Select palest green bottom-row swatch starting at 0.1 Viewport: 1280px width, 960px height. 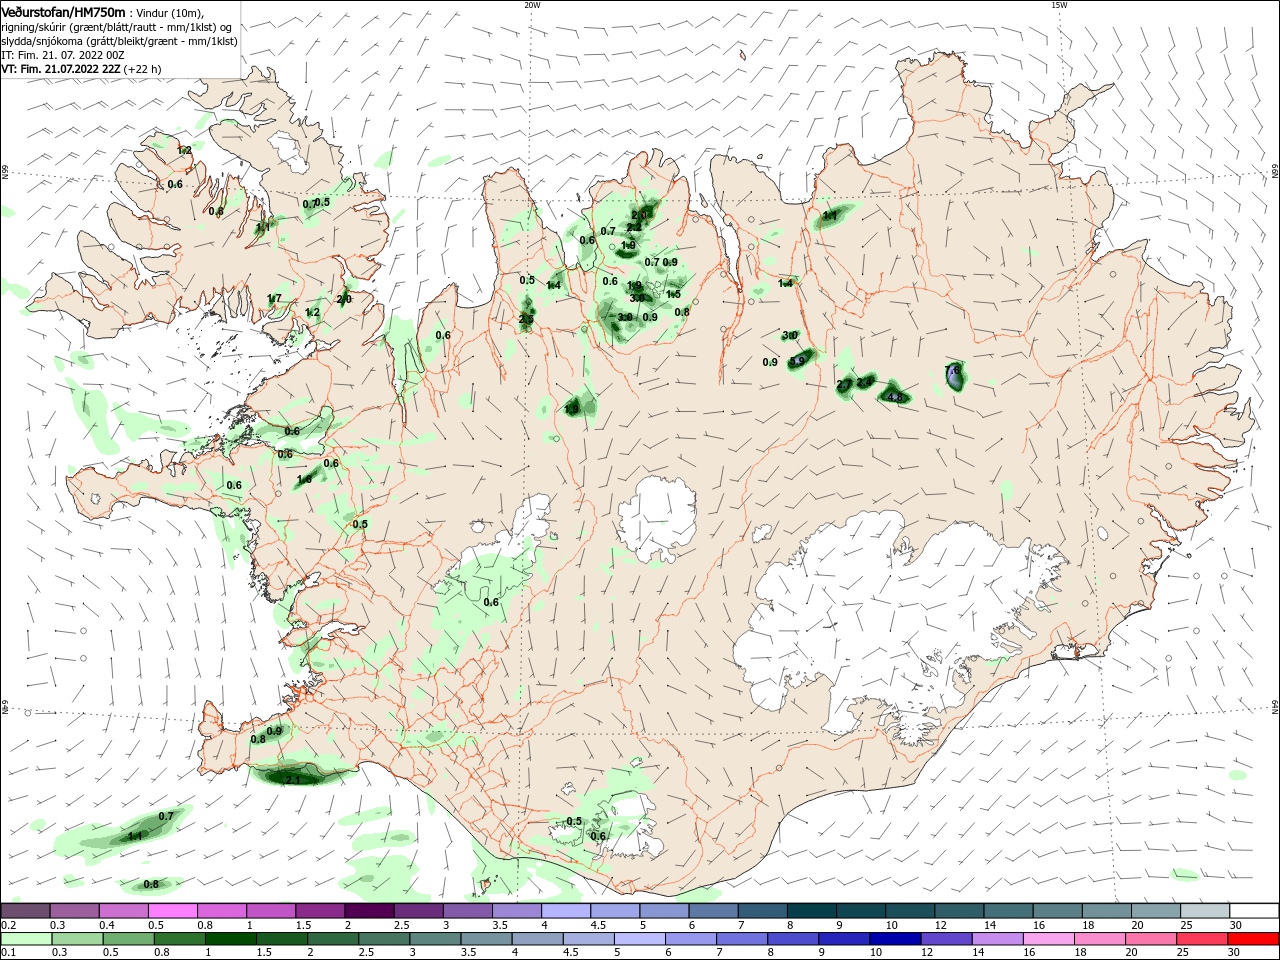(25, 939)
